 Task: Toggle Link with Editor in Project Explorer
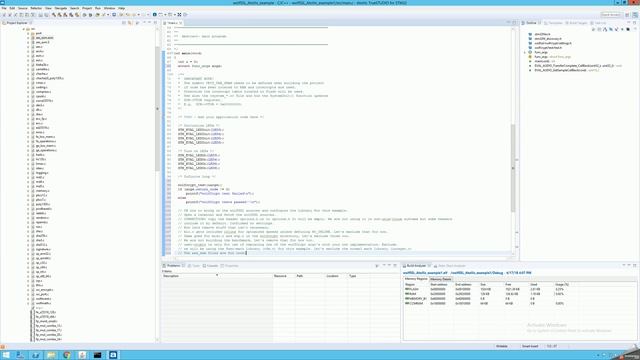coord(130,23)
